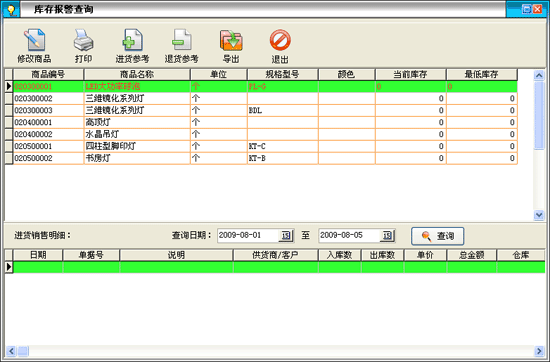
Task: Select product code 020400001
Action: pyautogui.click(x=33, y=122)
